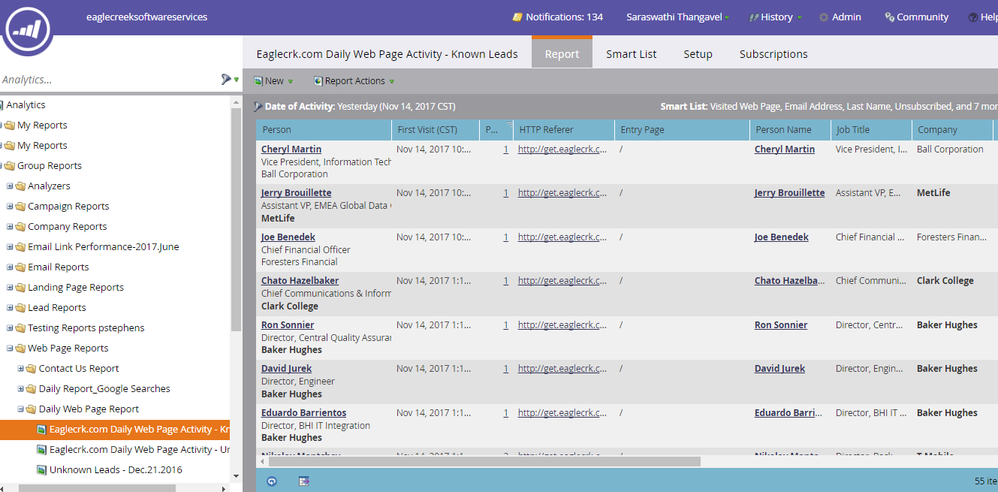Click the export report icon in bottom bar

coord(304,481)
